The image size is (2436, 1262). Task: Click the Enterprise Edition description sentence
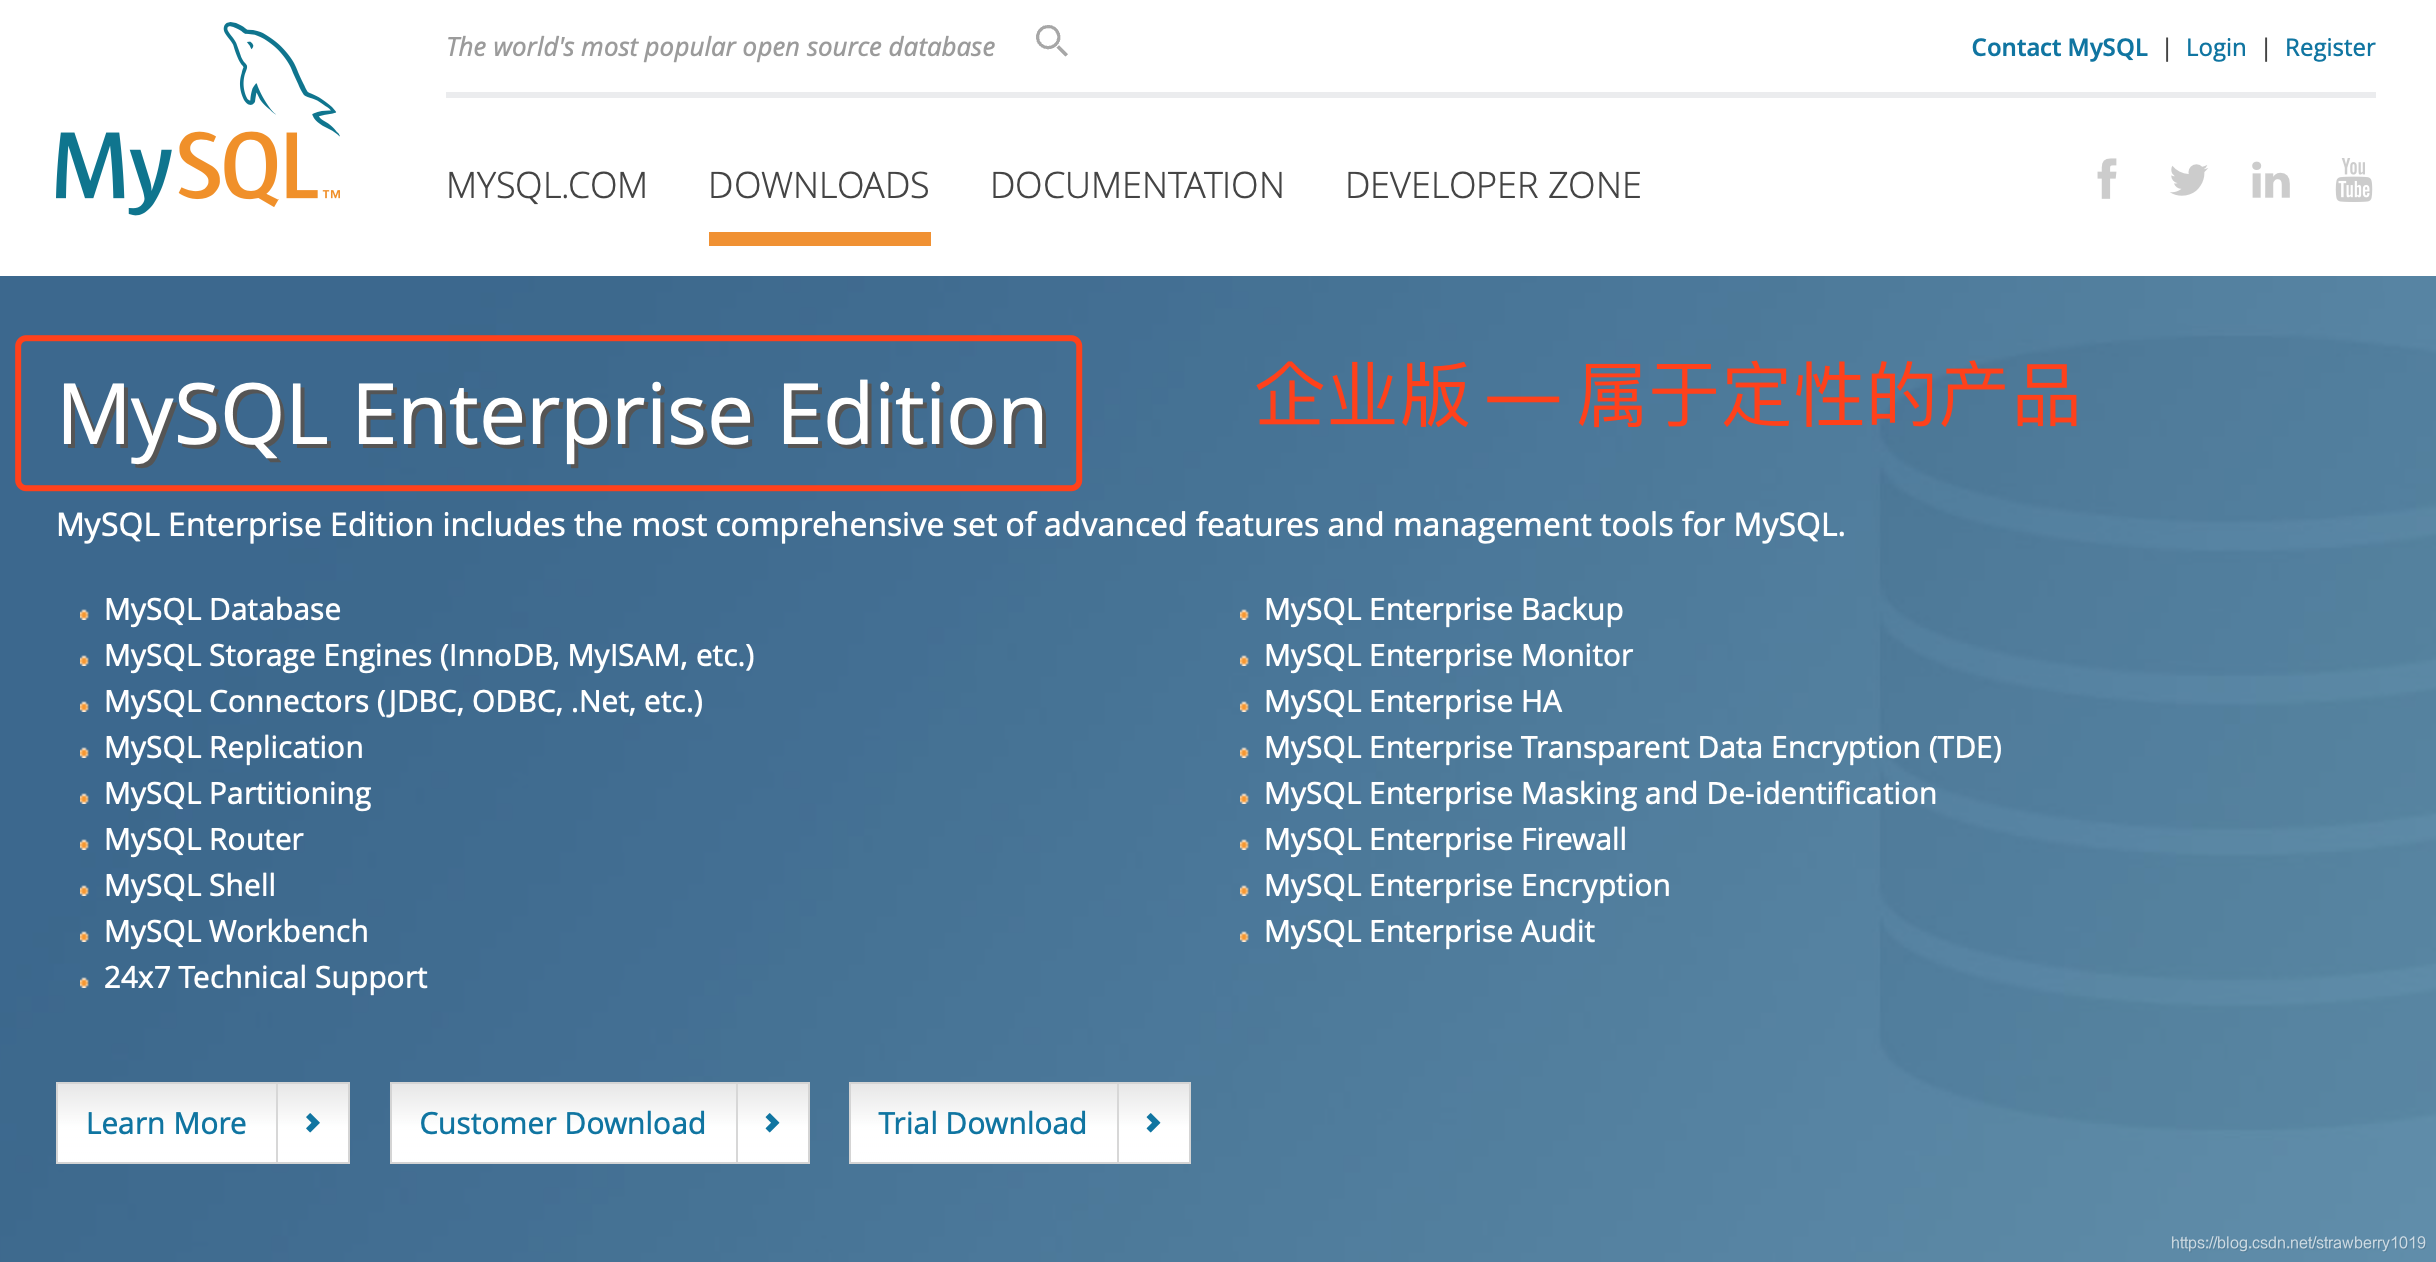coord(951,525)
